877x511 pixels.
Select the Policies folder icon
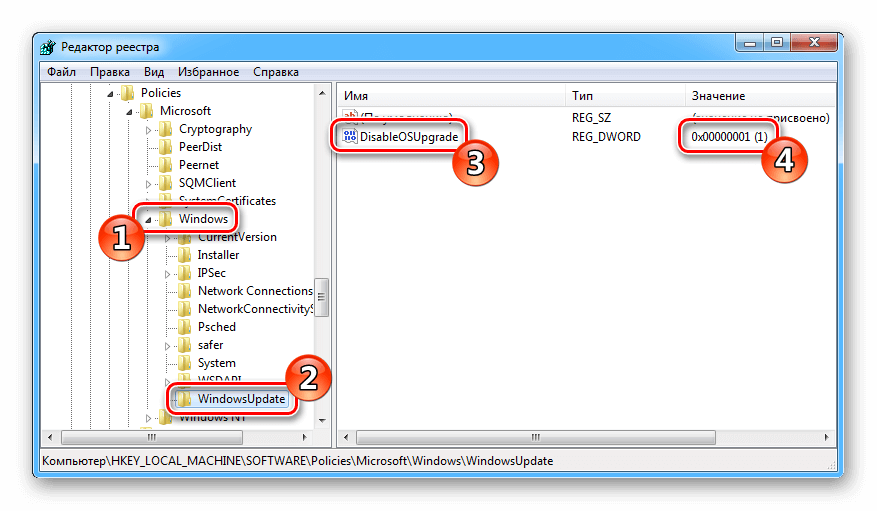tap(128, 93)
